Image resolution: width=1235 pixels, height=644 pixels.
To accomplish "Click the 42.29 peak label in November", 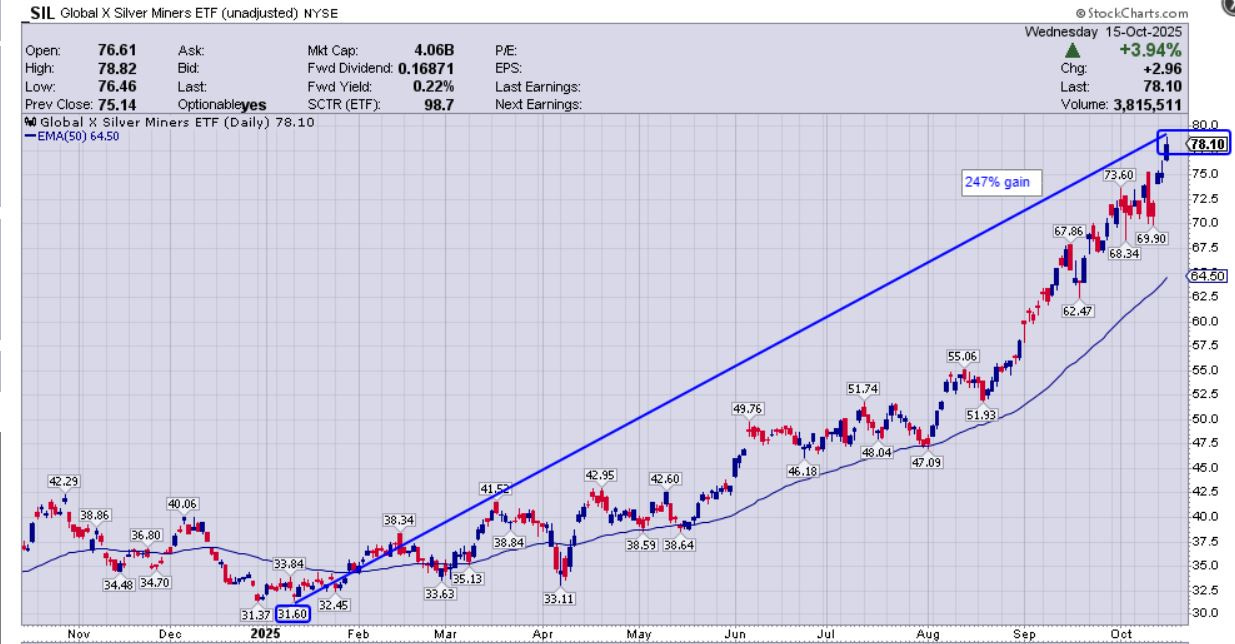I will [x=64, y=480].
